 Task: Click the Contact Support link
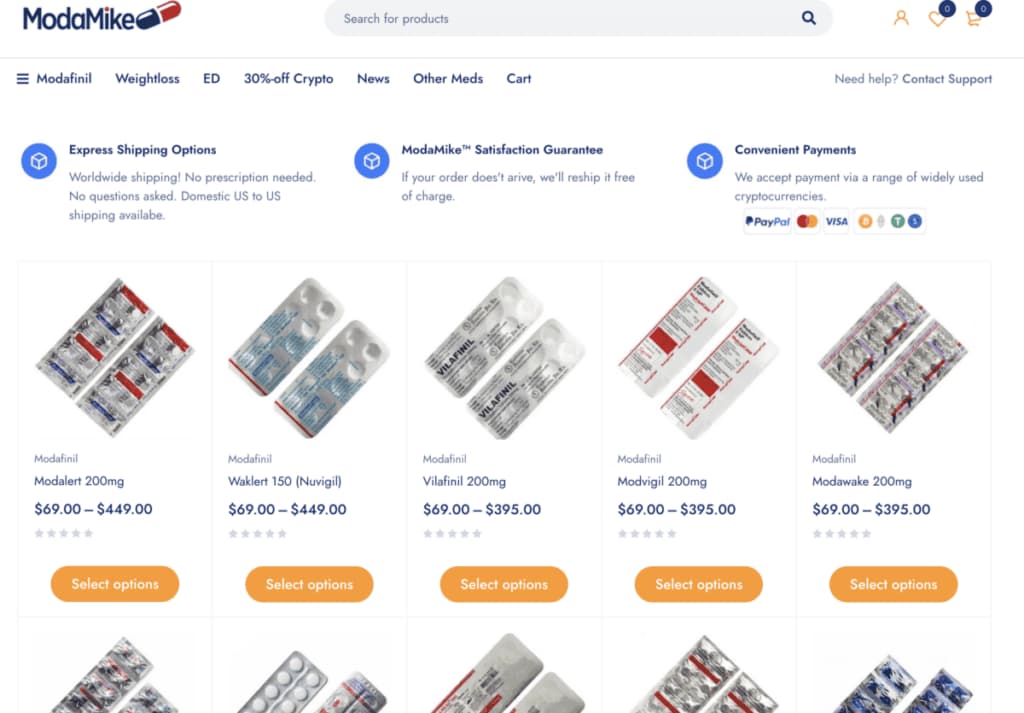947,79
